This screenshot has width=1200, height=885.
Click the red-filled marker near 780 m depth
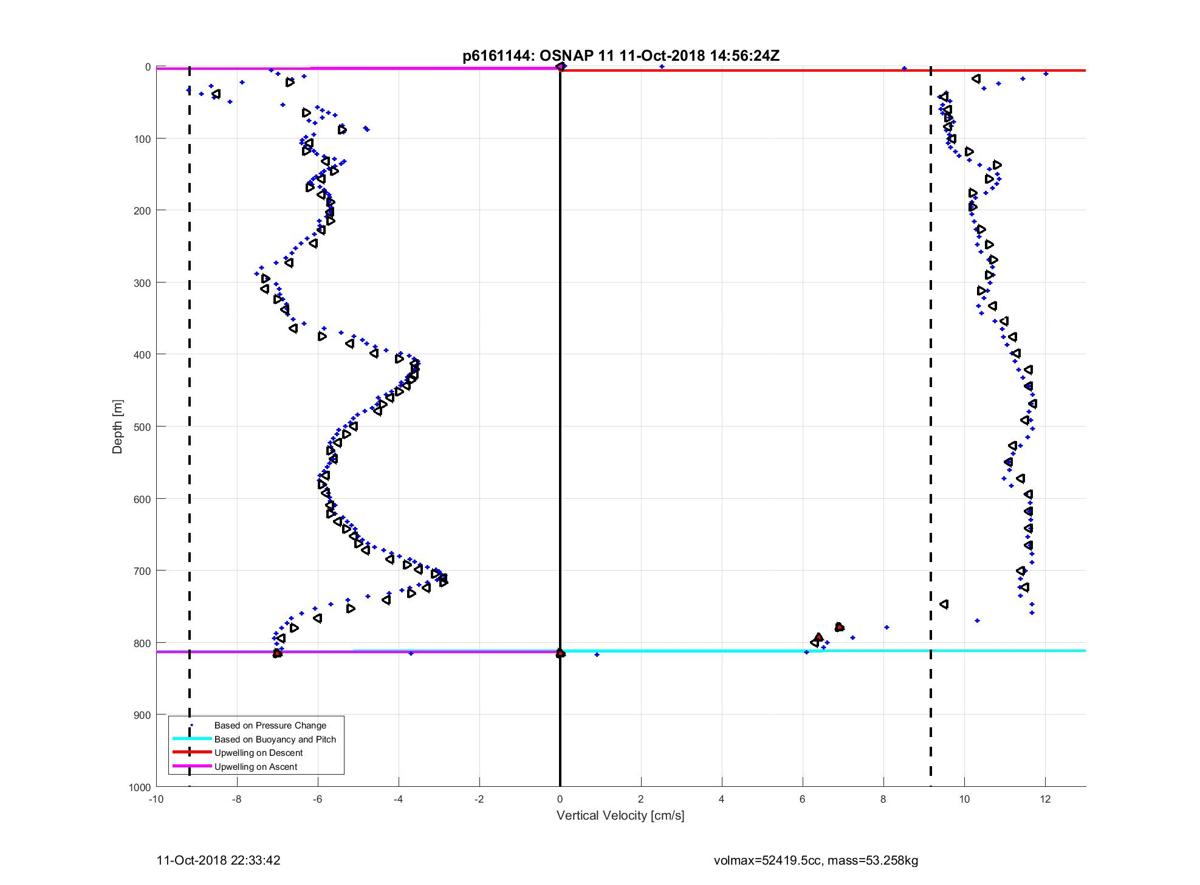coord(839,627)
